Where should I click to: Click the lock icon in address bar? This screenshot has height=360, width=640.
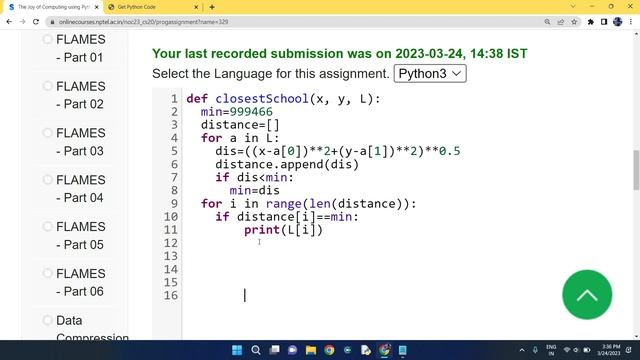click(x=52, y=22)
